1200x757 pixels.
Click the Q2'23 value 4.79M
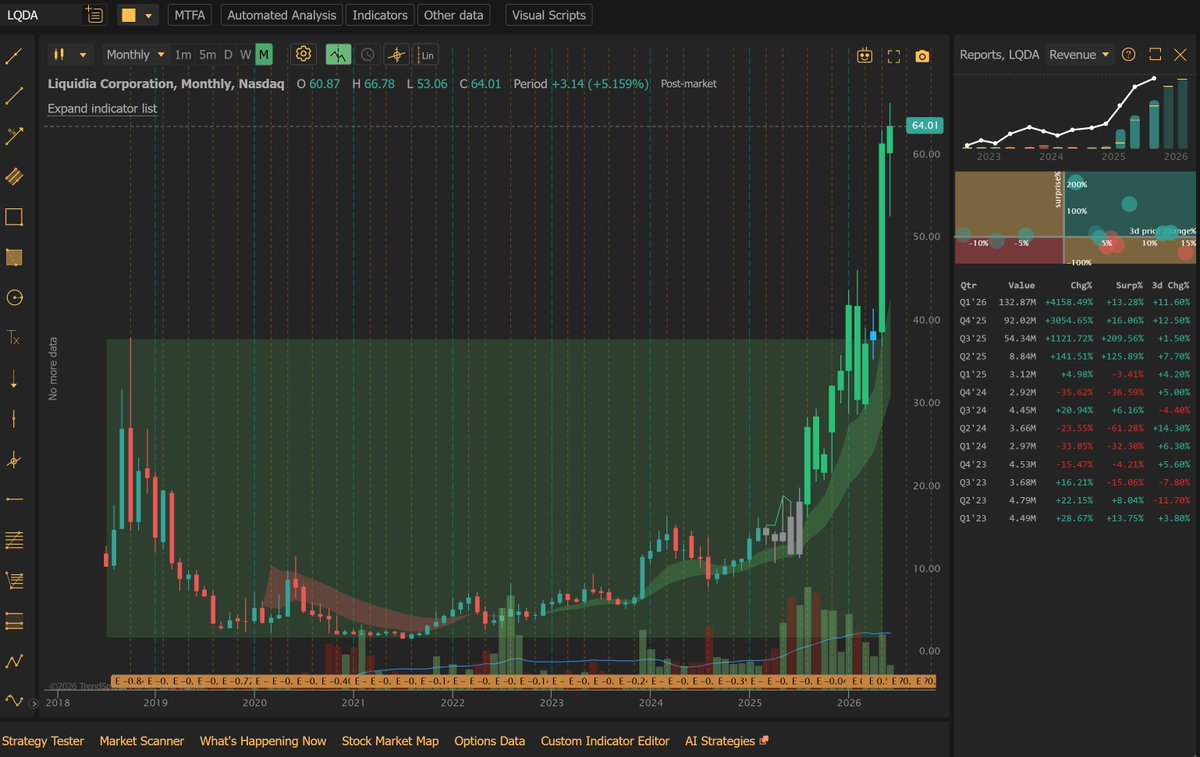tap(1019, 499)
